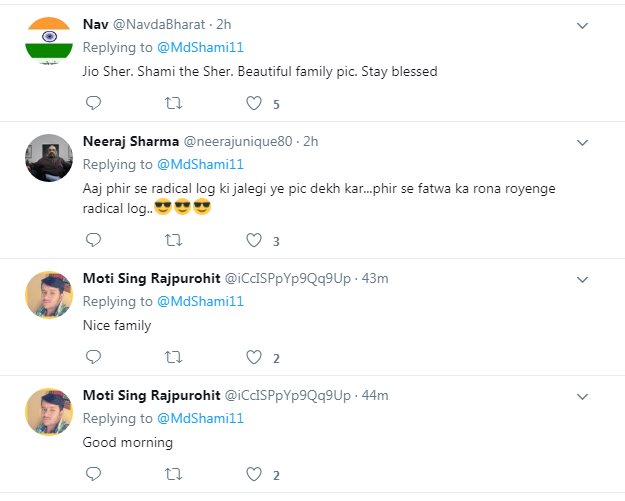Like the 'Nice family' tweet

(x=254, y=357)
